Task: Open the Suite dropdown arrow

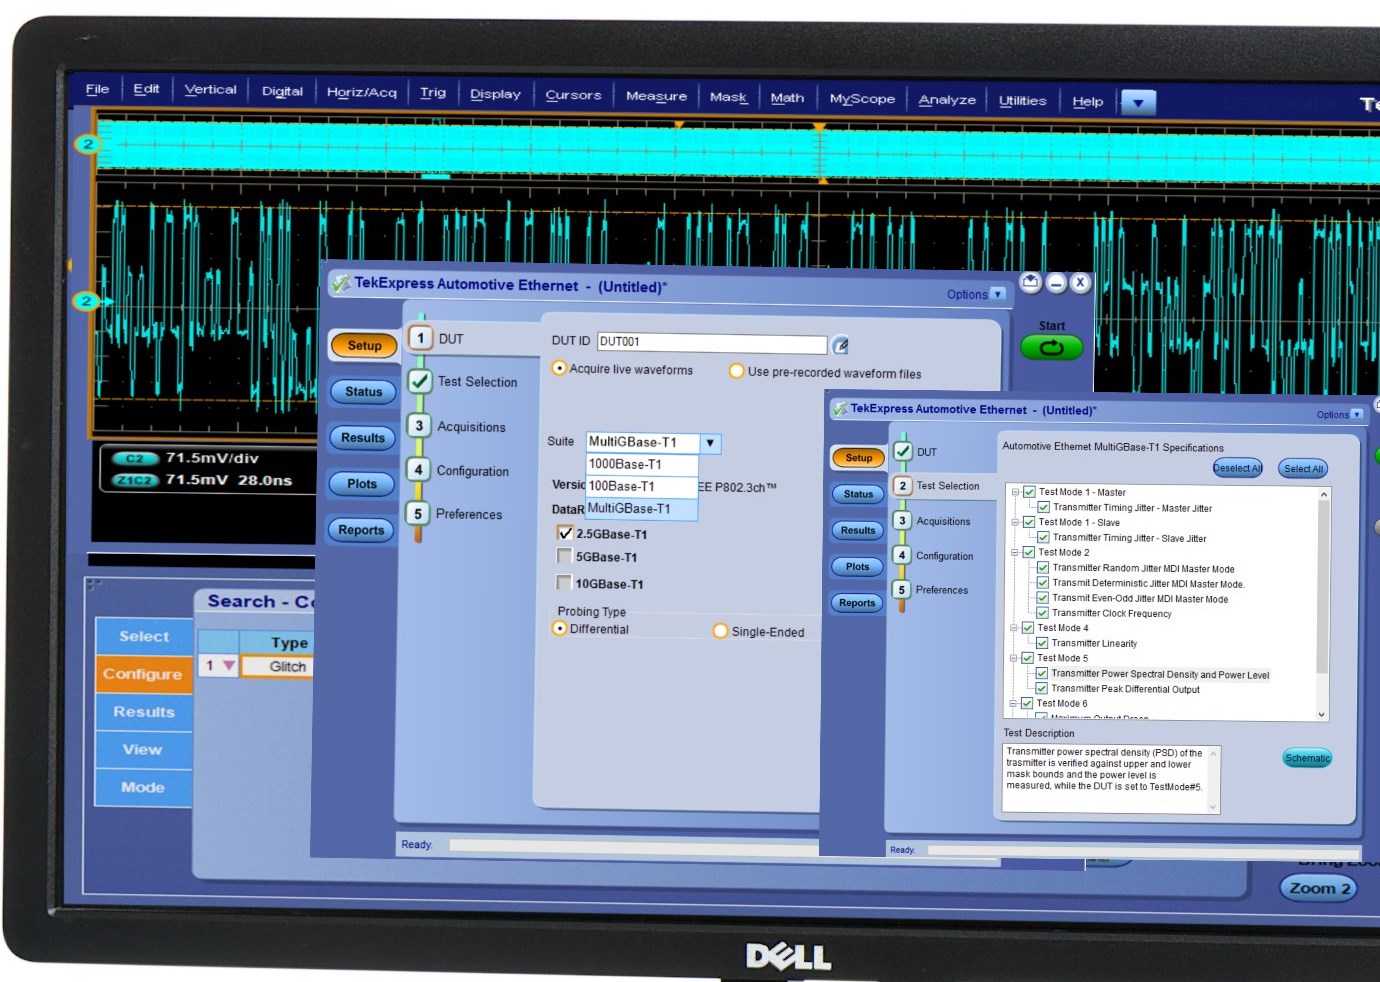Action: [710, 443]
